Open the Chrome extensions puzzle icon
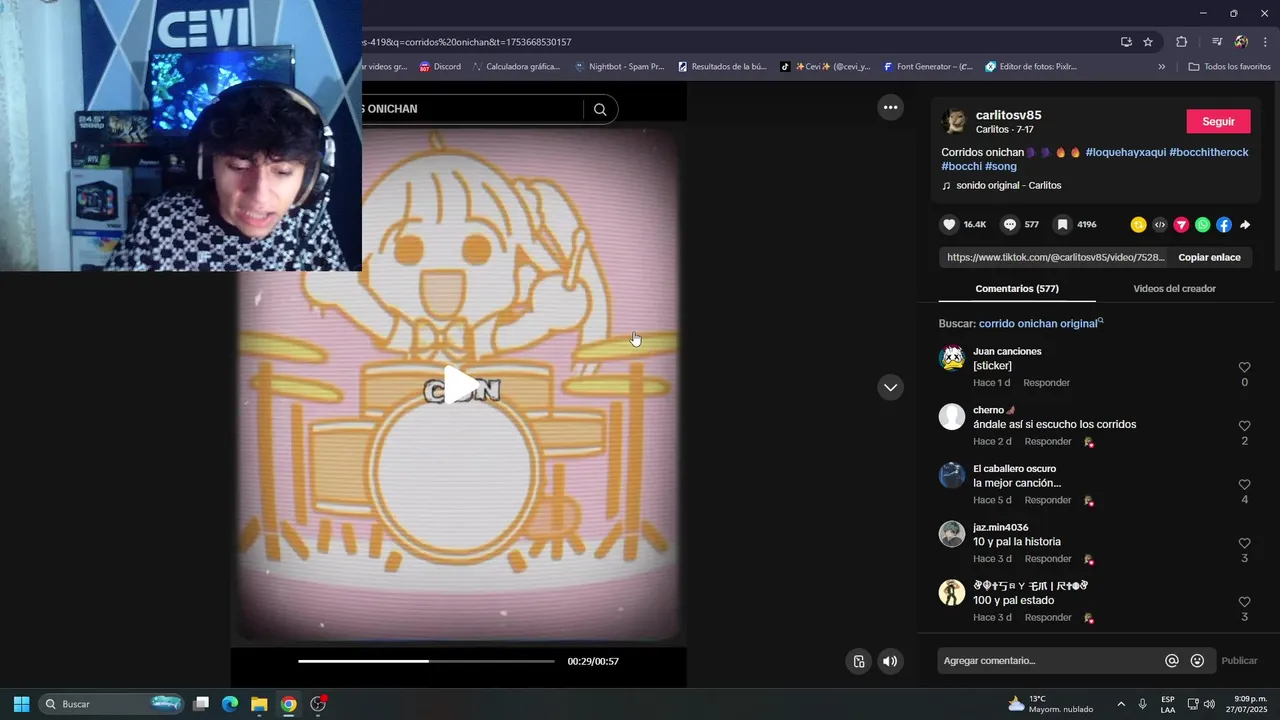This screenshot has width=1280, height=720. pyautogui.click(x=1181, y=42)
